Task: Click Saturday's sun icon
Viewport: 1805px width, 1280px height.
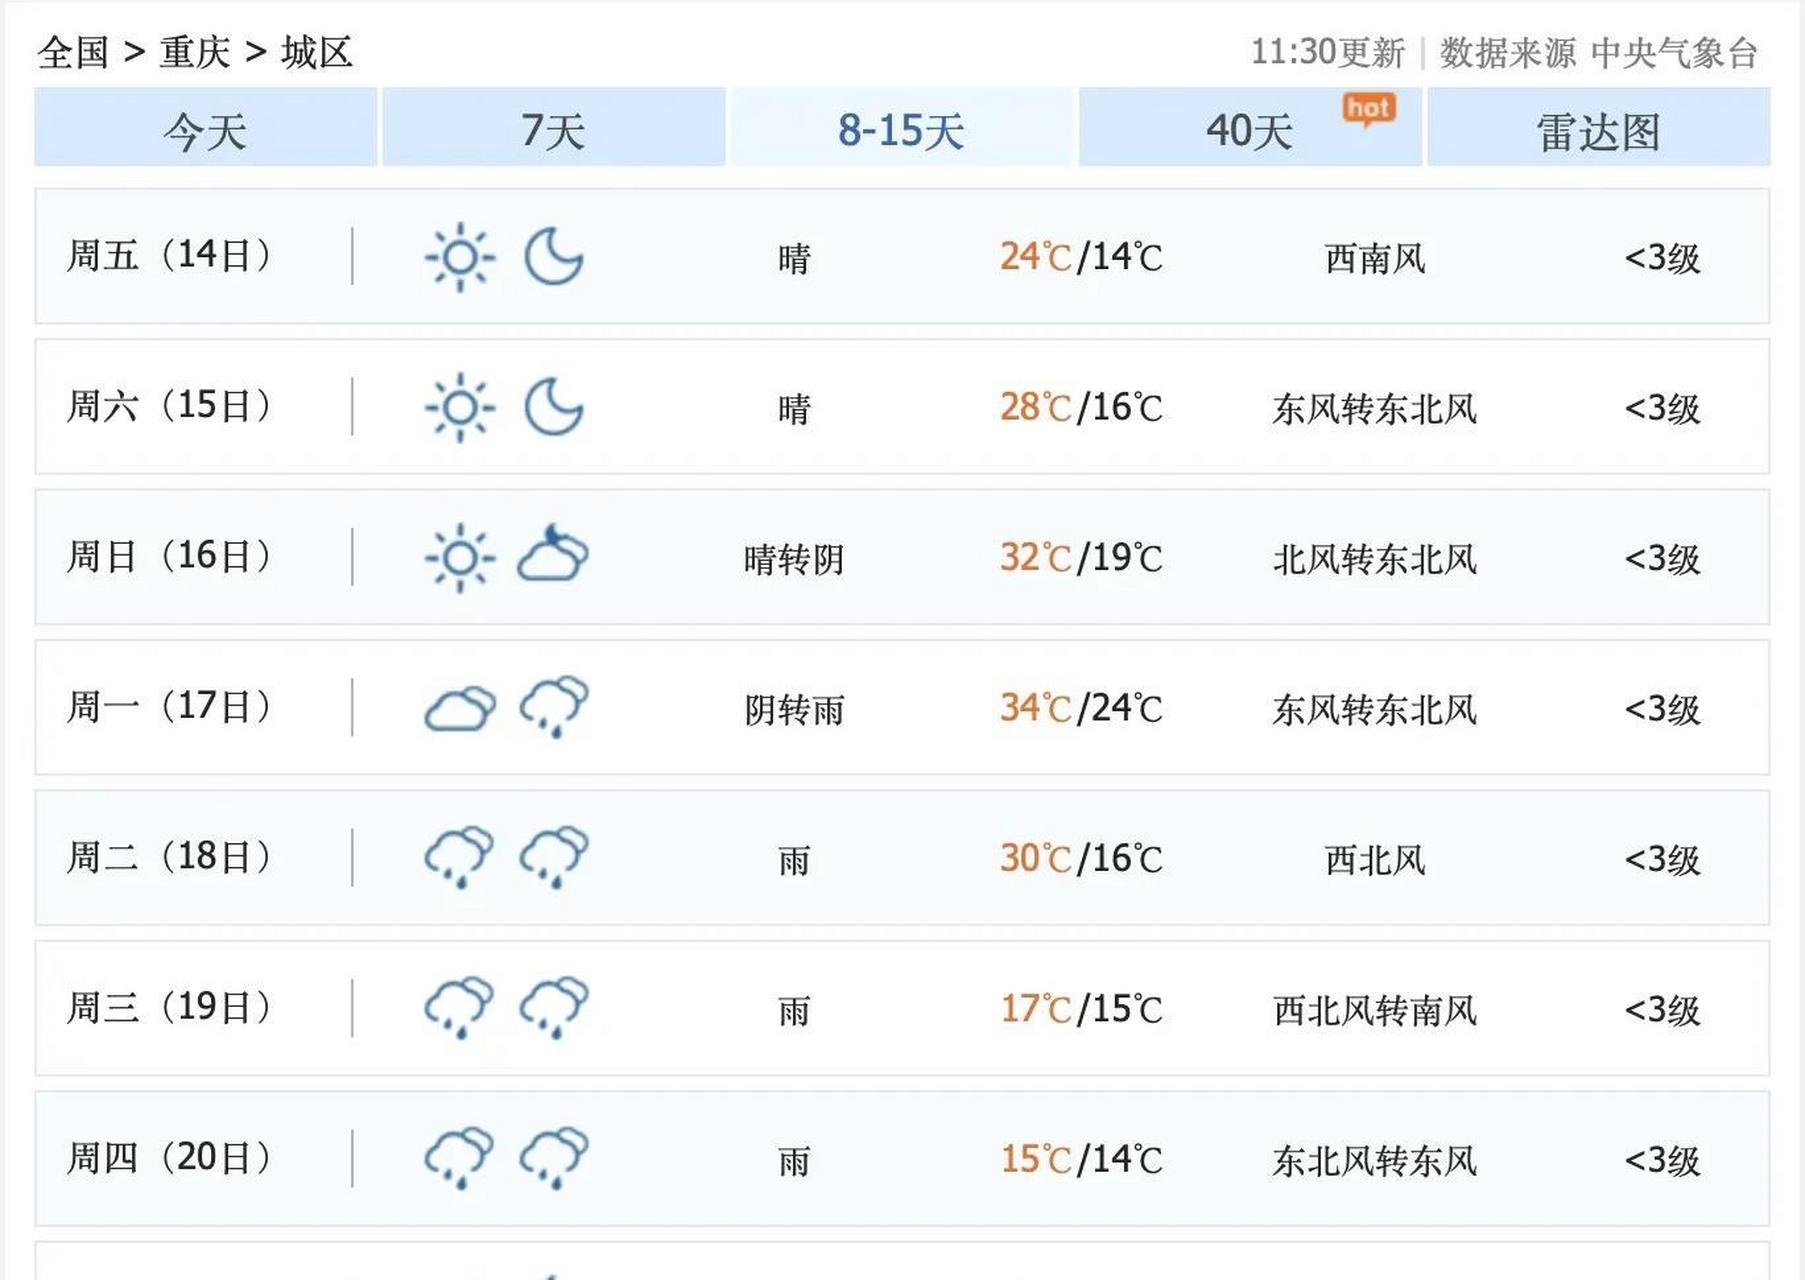Action: click(x=461, y=408)
